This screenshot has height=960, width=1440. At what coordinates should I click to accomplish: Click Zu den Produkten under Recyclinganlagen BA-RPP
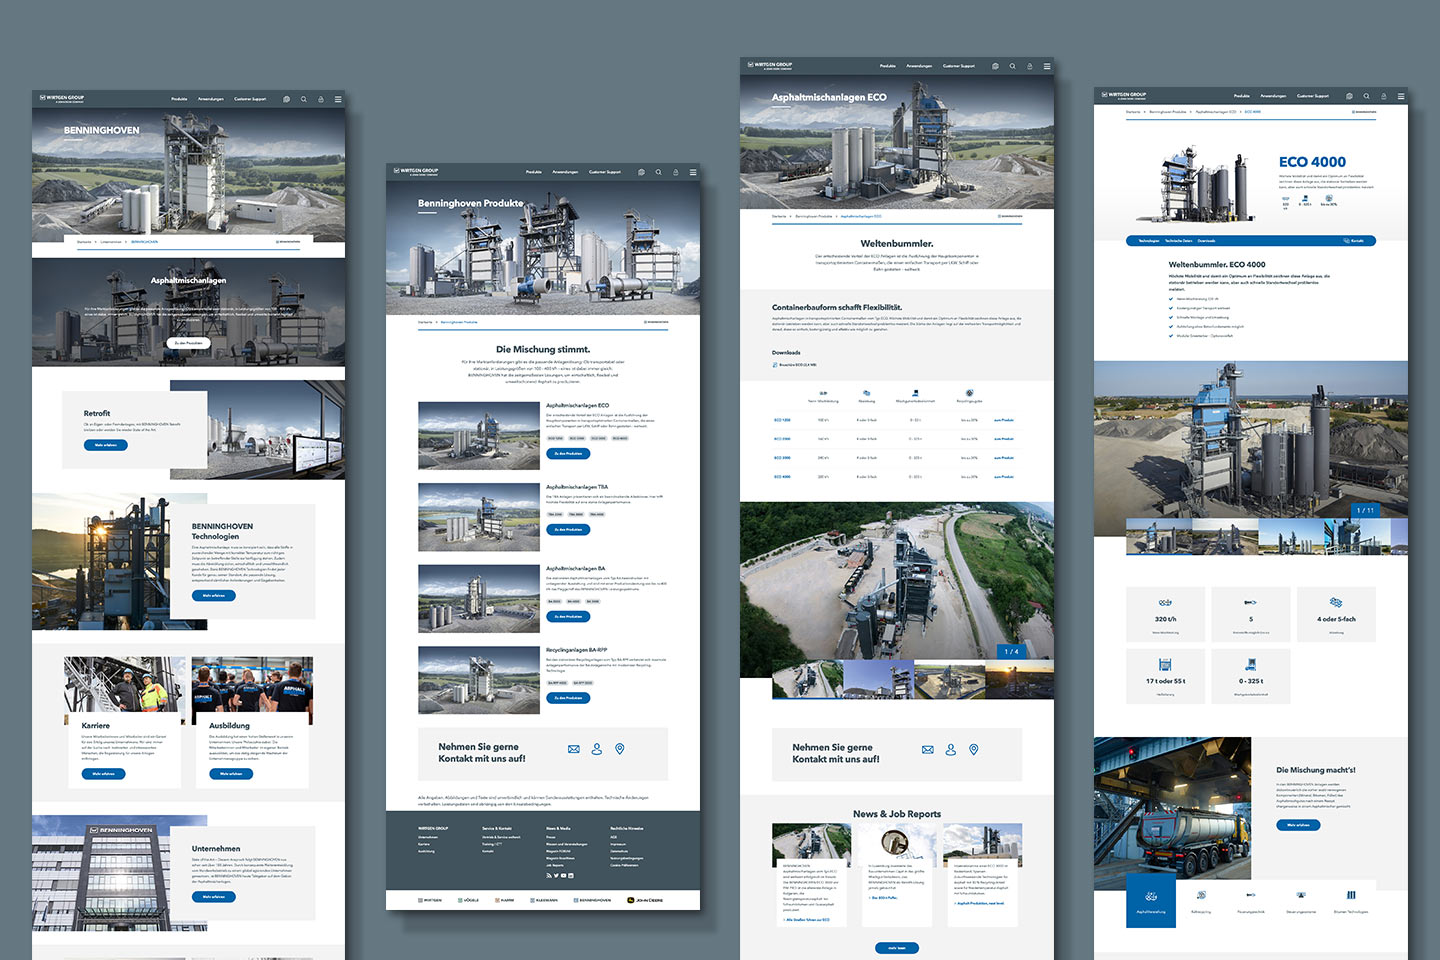pyautogui.click(x=568, y=698)
